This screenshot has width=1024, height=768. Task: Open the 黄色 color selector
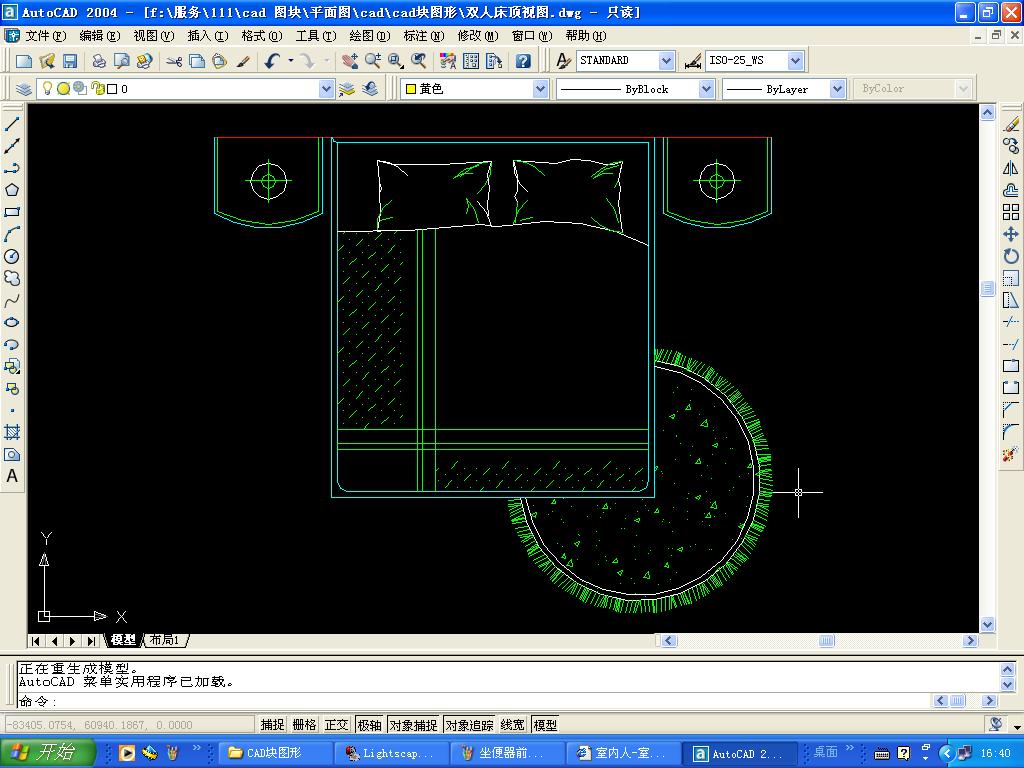point(540,89)
